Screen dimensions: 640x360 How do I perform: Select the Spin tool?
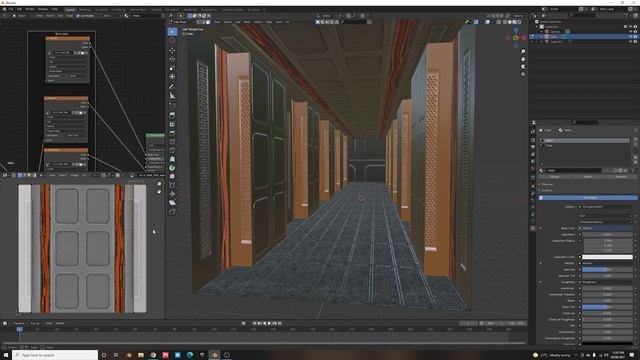coord(172,168)
